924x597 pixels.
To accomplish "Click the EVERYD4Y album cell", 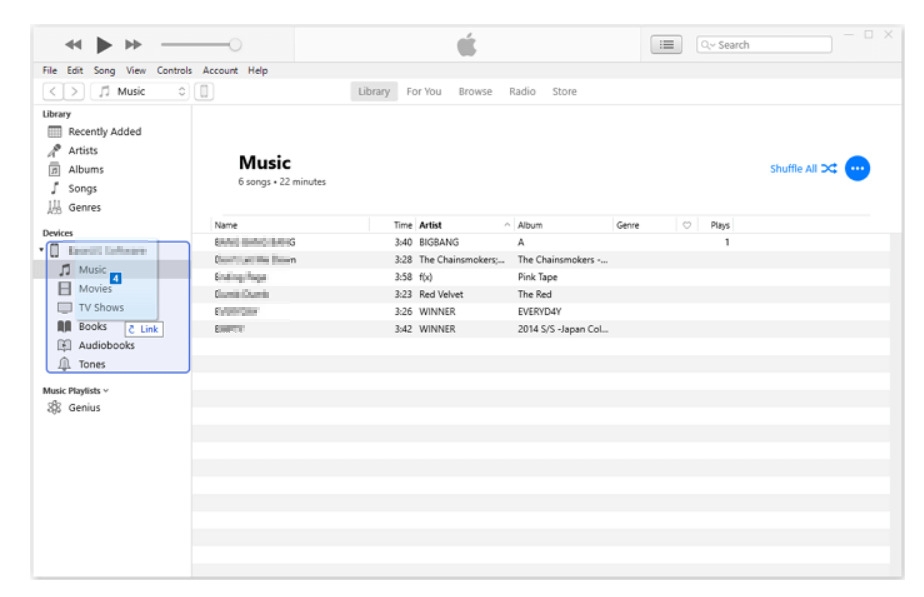I will (539, 311).
